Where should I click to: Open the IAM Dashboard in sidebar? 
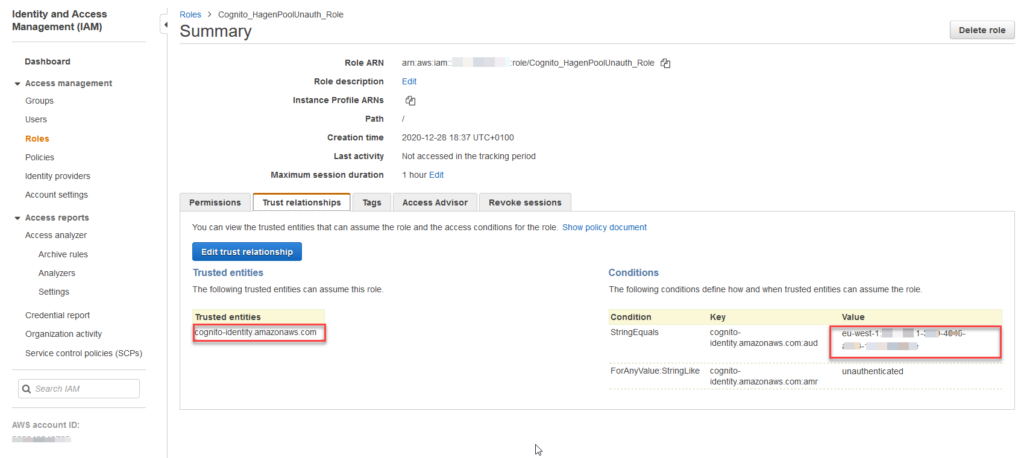(47, 62)
